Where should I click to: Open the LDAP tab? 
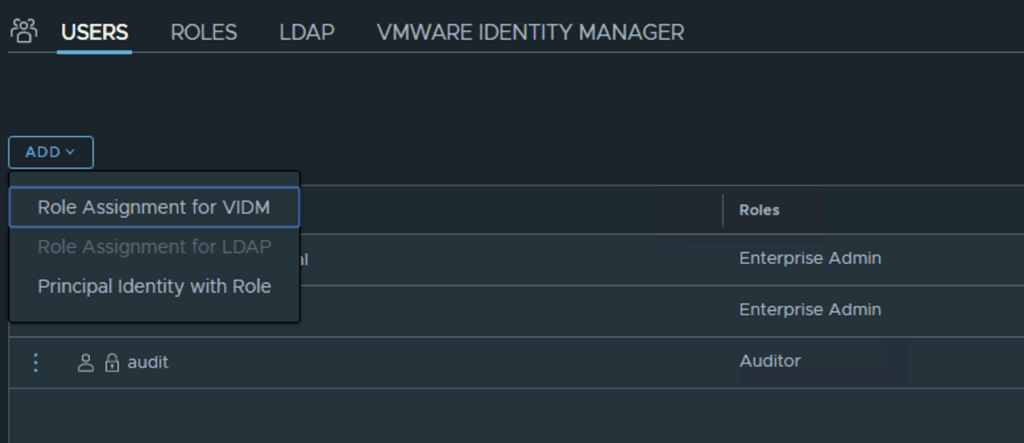point(306,32)
